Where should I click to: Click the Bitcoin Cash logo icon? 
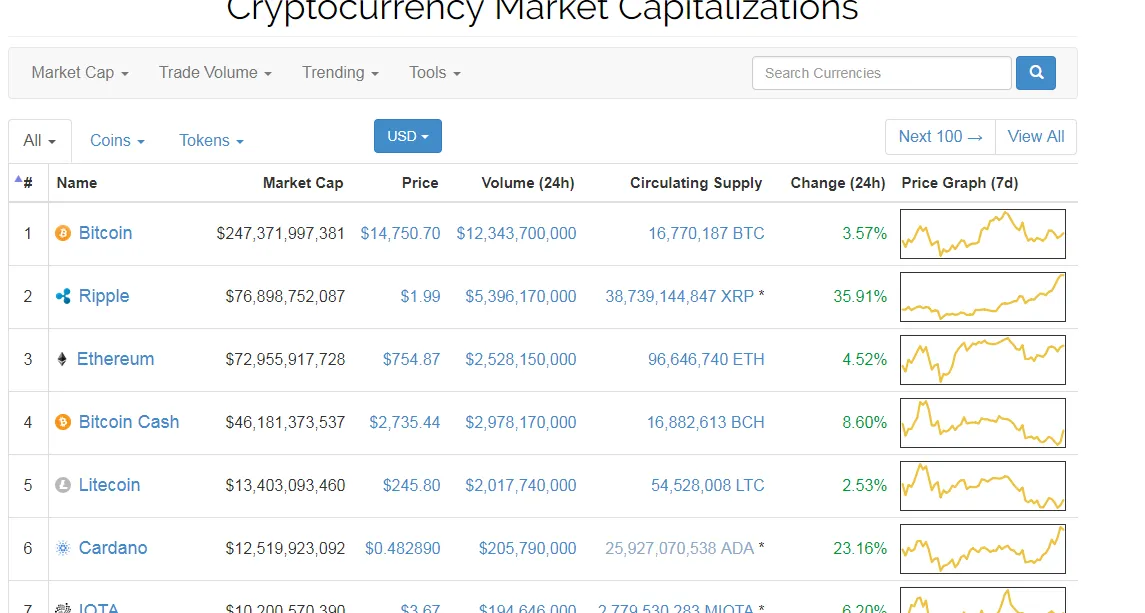tap(63, 422)
